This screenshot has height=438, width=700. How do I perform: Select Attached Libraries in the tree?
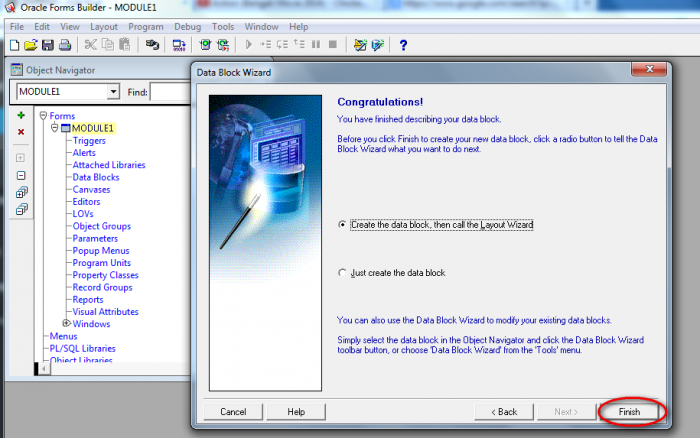click(x=109, y=165)
